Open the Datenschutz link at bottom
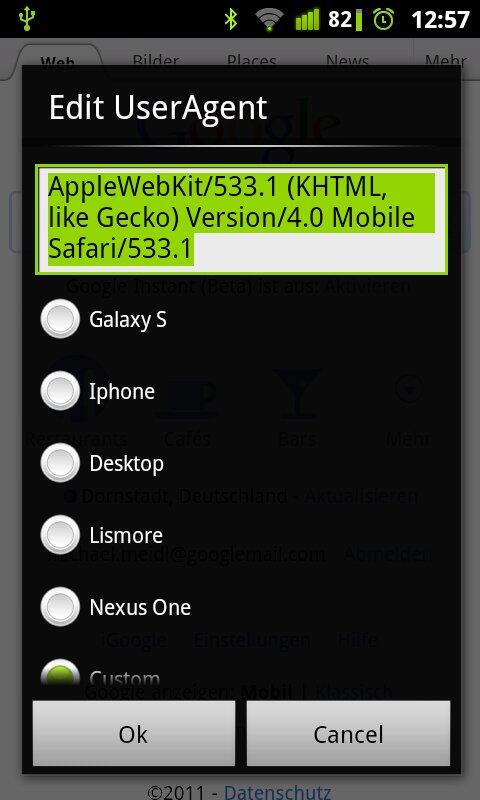480x800 pixels. 277,792
